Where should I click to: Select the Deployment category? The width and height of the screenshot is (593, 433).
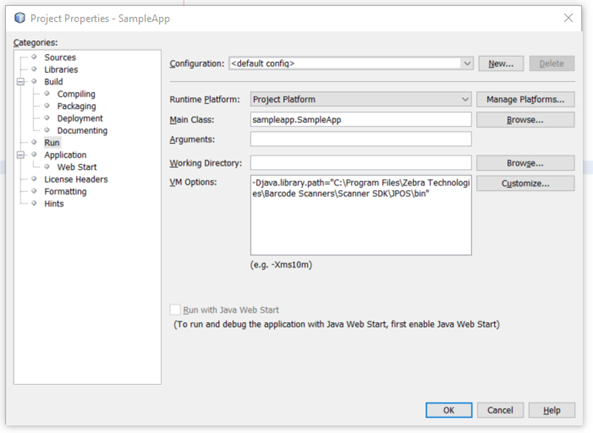tap(80, 118)
